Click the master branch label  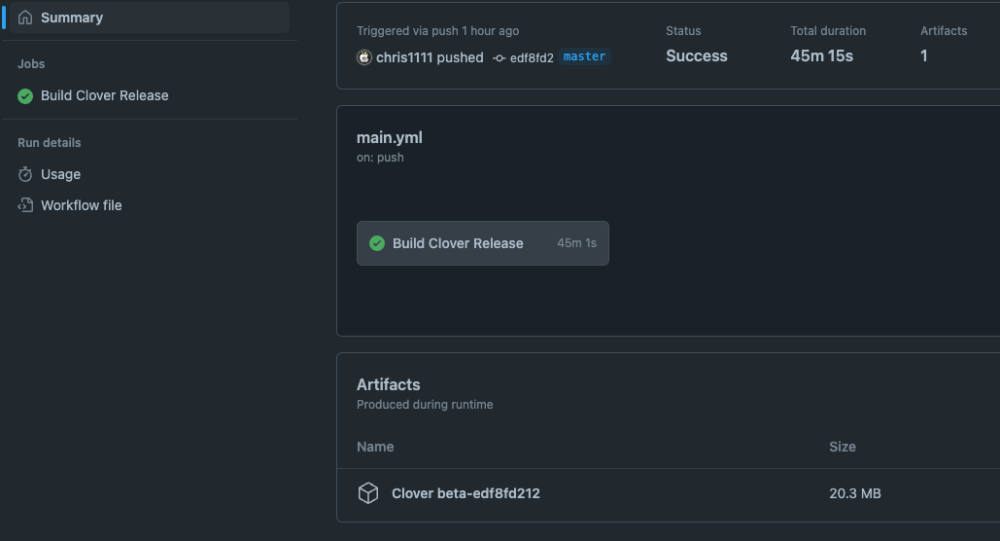point(584,56)
